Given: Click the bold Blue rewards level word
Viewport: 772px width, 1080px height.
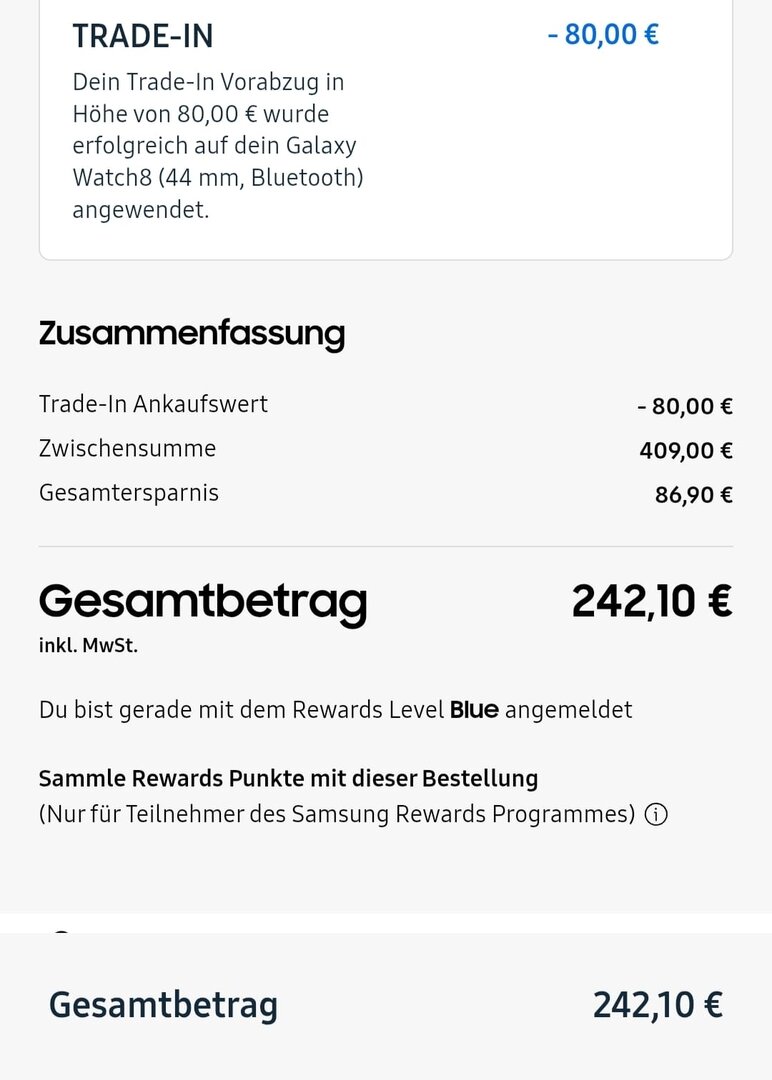Looking at the screenshot, I should pos(474,710).
